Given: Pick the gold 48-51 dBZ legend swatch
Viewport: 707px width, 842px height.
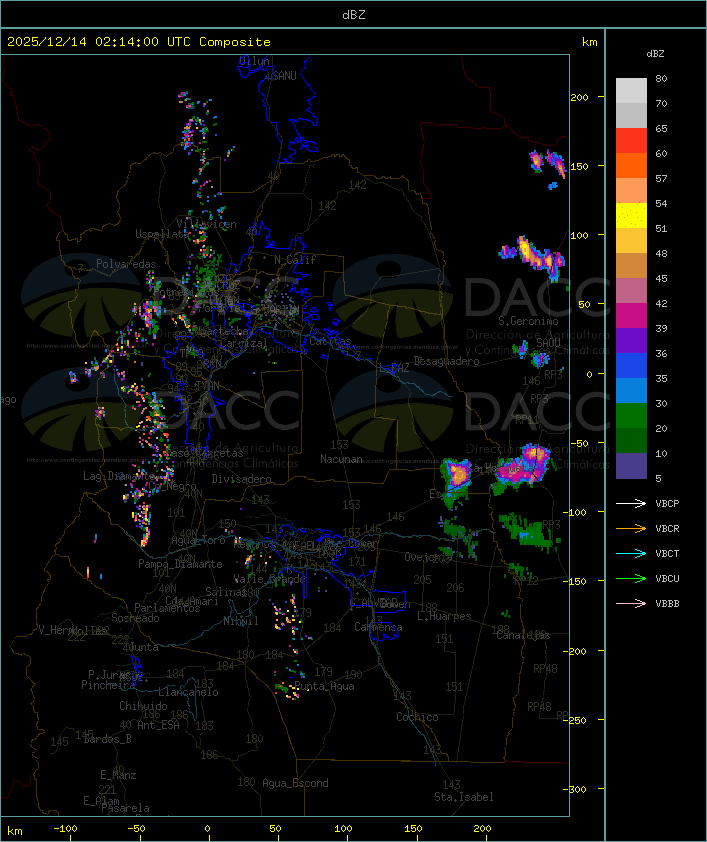Looking at the screenshot, I should click(631, 241).
